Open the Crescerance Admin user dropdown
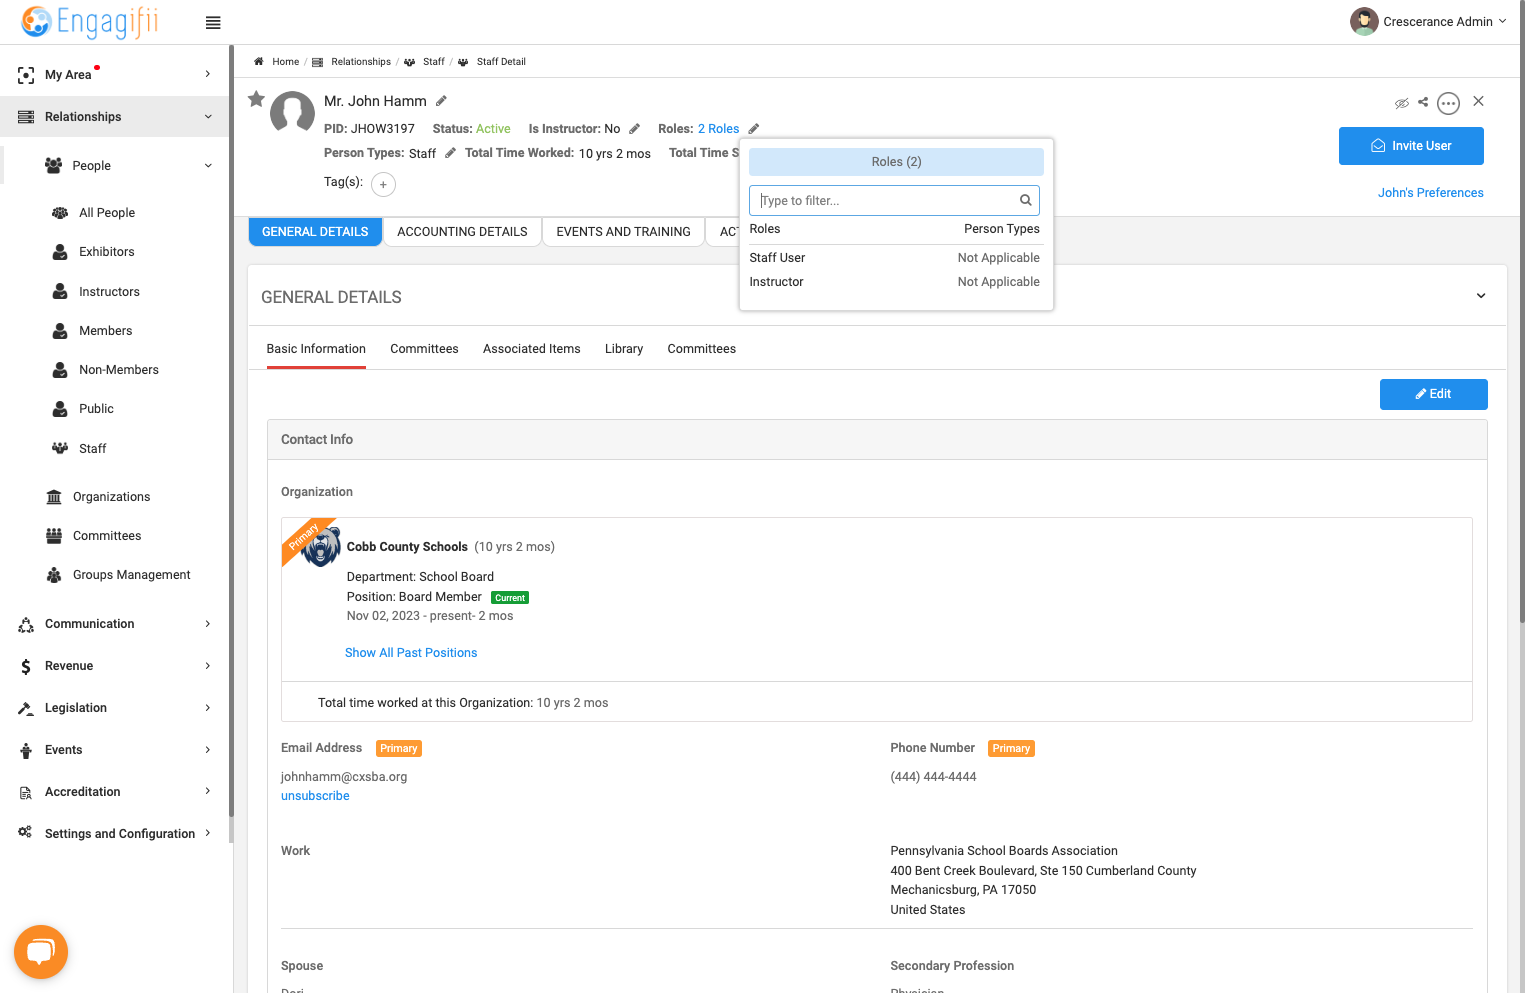The width and height of the screenshot is (1525, 993). click(1428, 21)
